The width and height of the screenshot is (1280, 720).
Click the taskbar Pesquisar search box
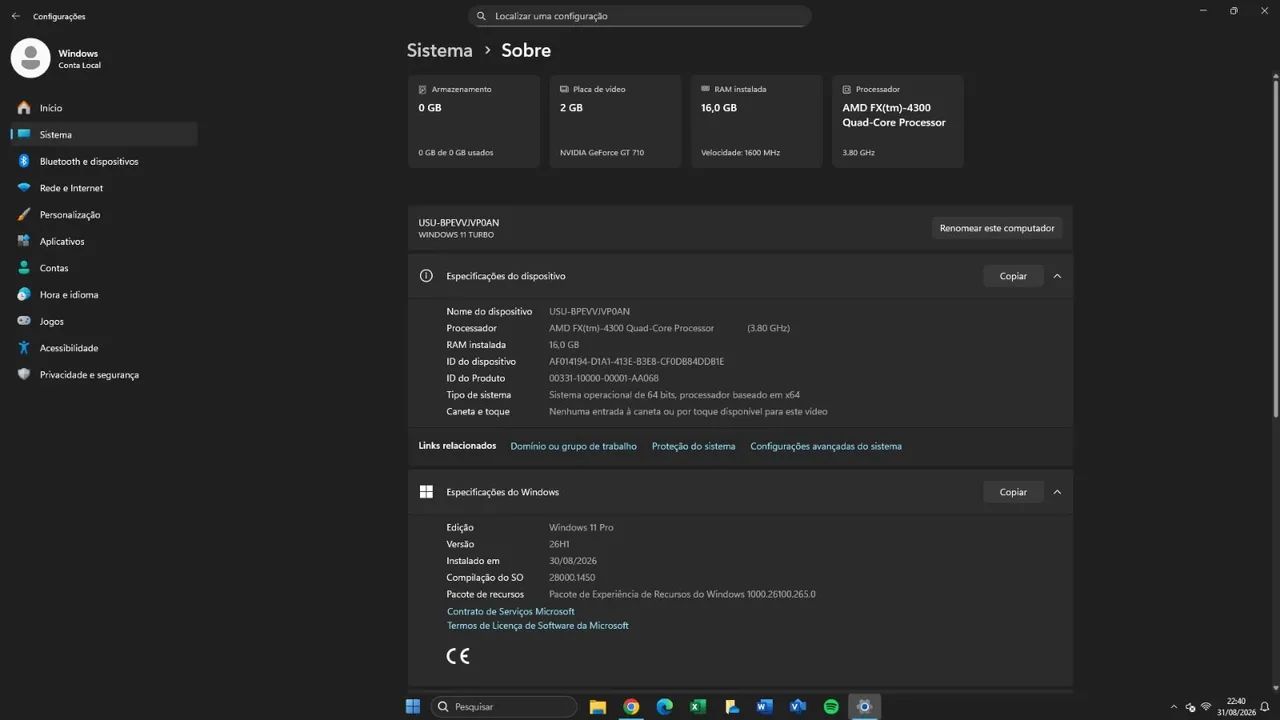[504, 706]
